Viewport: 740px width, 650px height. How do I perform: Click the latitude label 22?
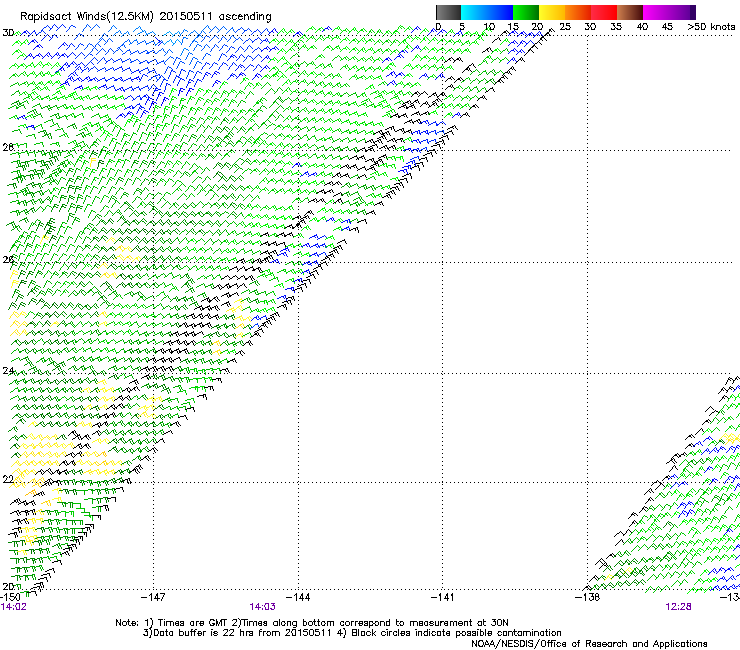pos(8,479)
